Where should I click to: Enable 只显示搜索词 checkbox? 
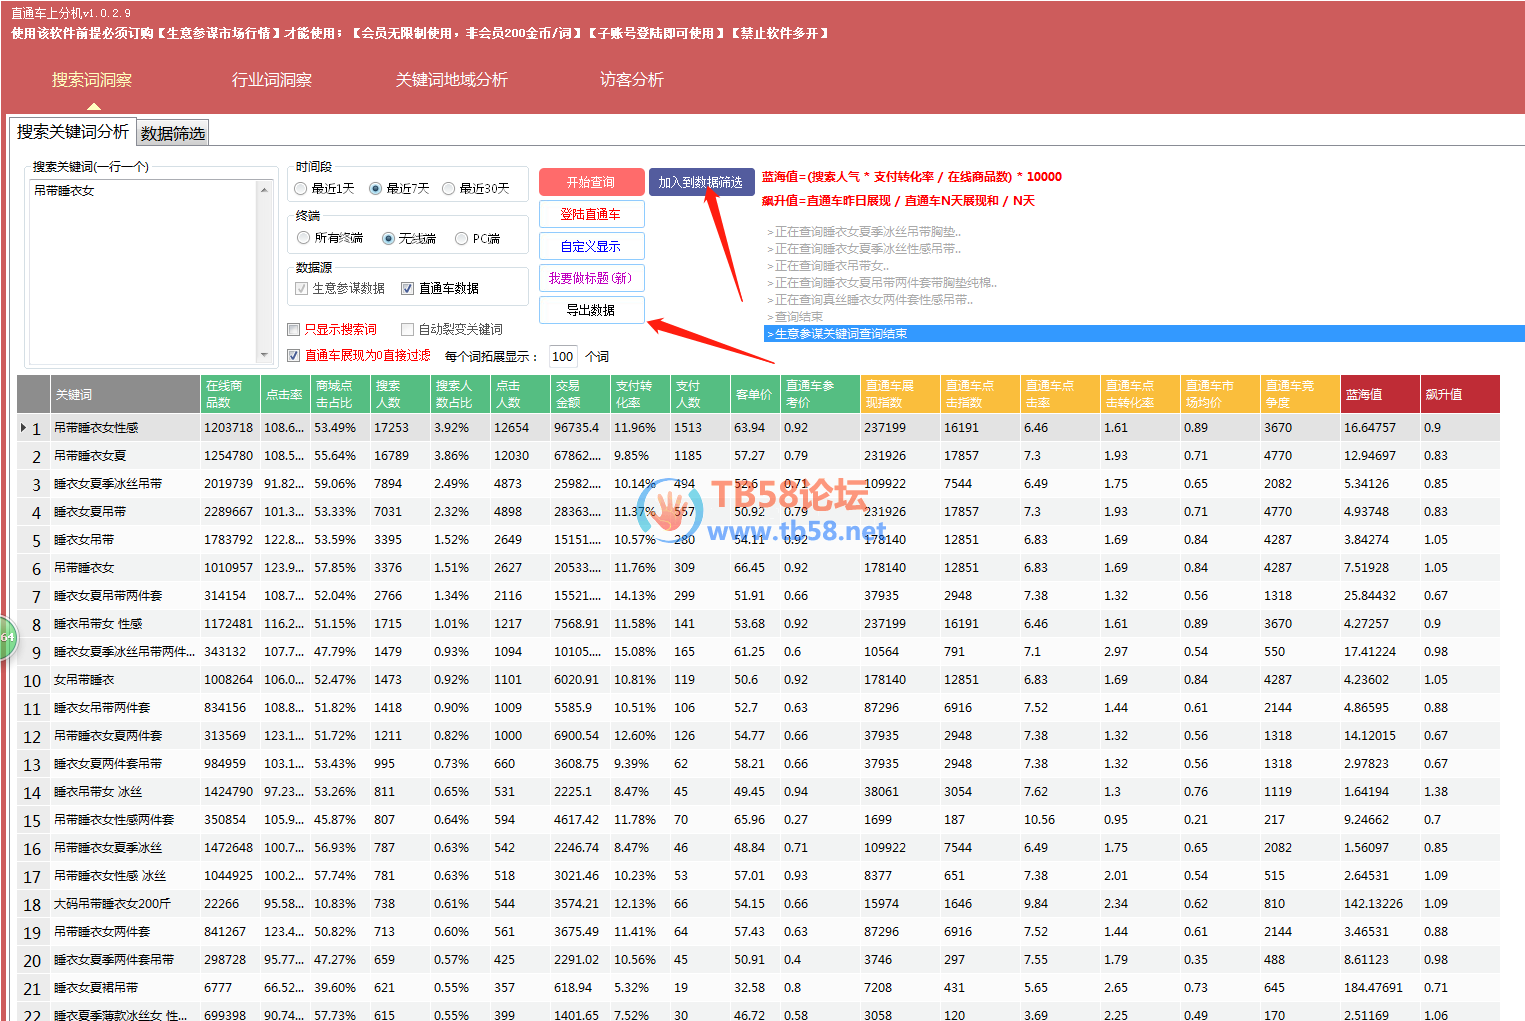(294, 329)
